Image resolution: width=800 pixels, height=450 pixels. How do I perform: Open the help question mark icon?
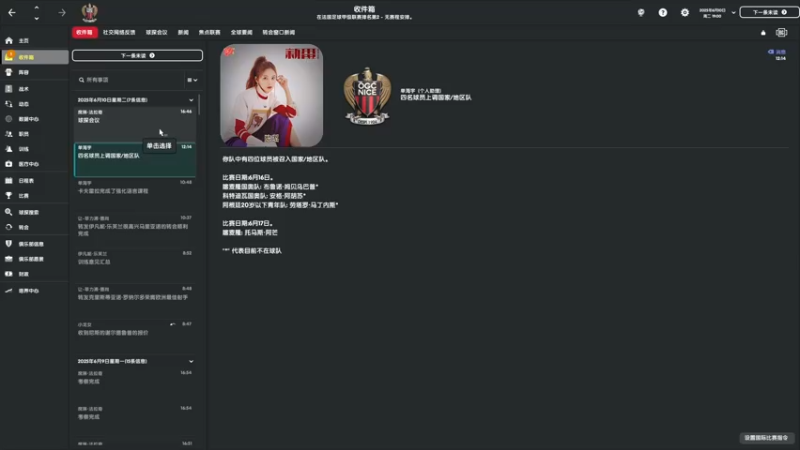663,12
